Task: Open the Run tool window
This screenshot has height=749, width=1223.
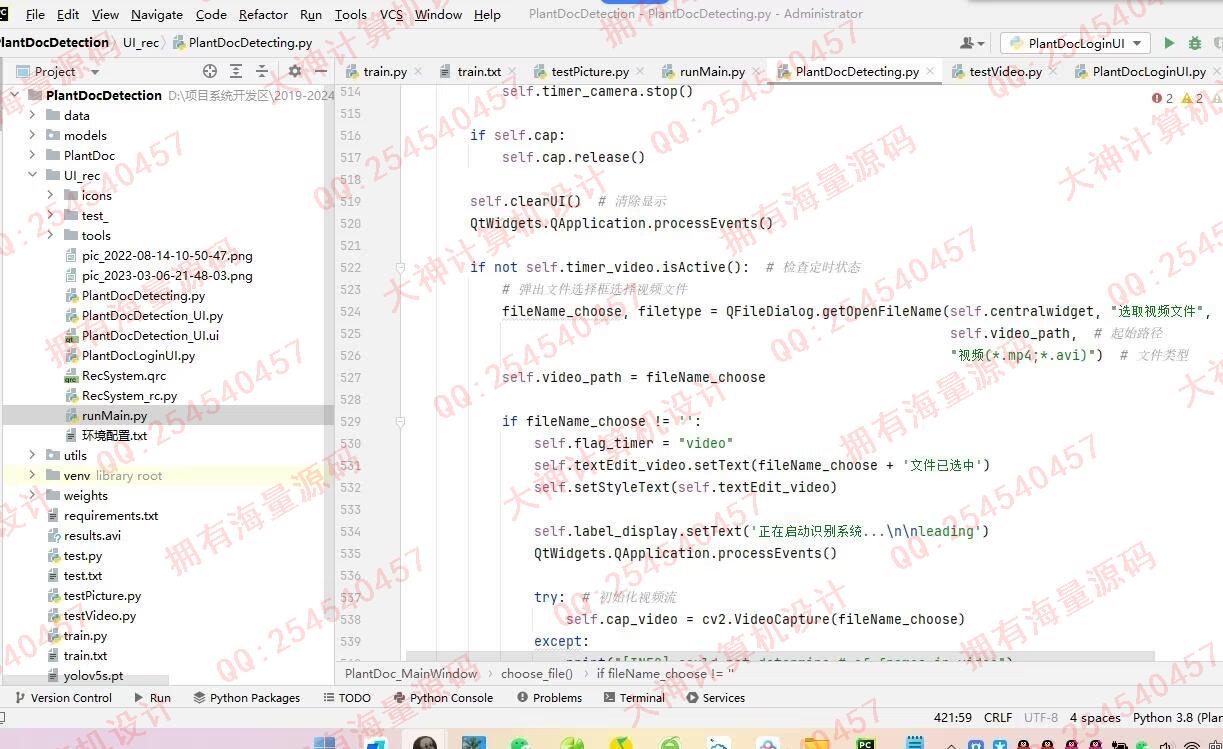Action: pyautogui.click(x=152, y=697)
